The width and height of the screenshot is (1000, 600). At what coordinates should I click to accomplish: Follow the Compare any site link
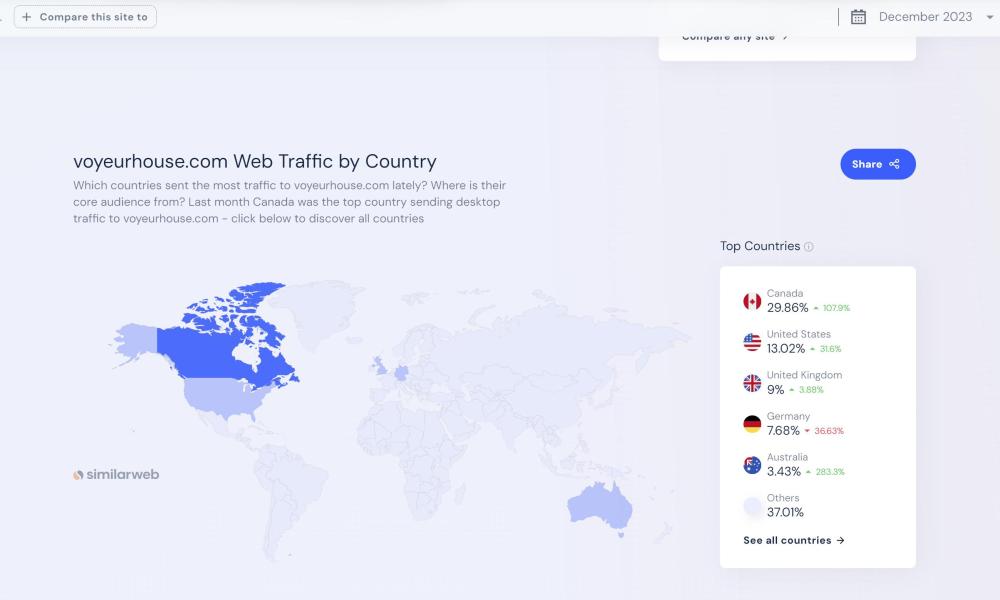[735, 37]
